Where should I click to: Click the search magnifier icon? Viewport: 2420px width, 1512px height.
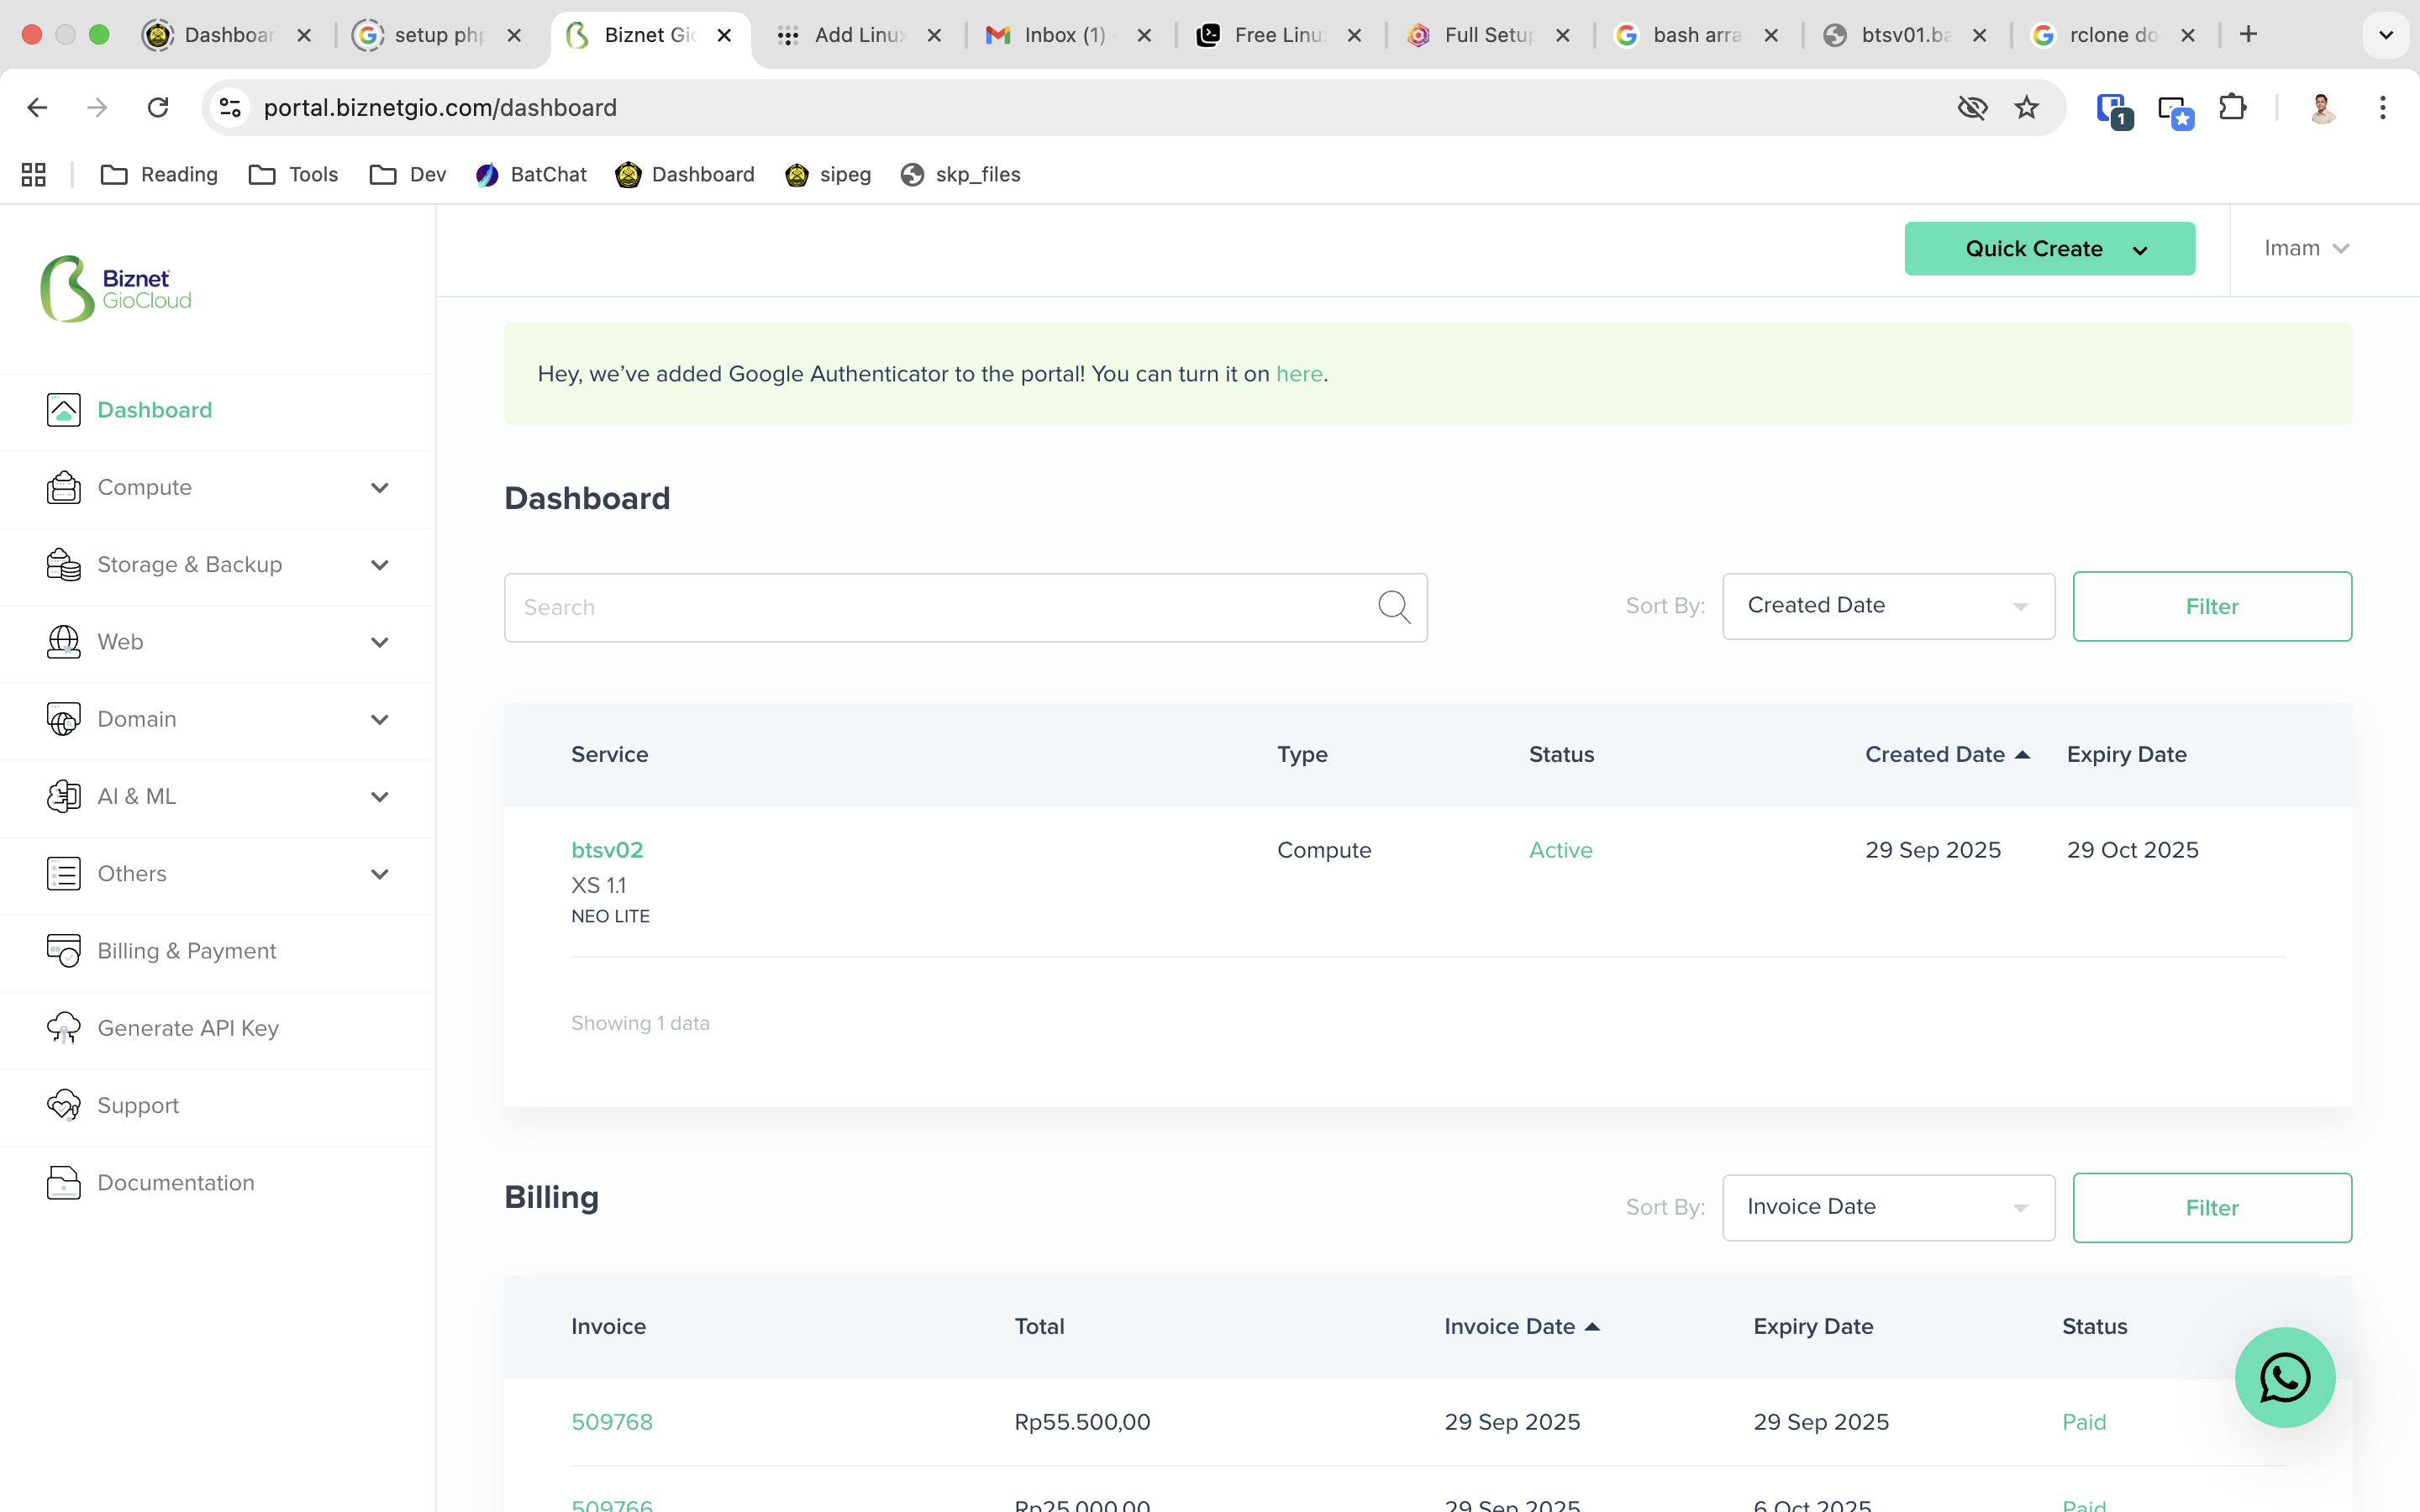[x=1393, y=606]
